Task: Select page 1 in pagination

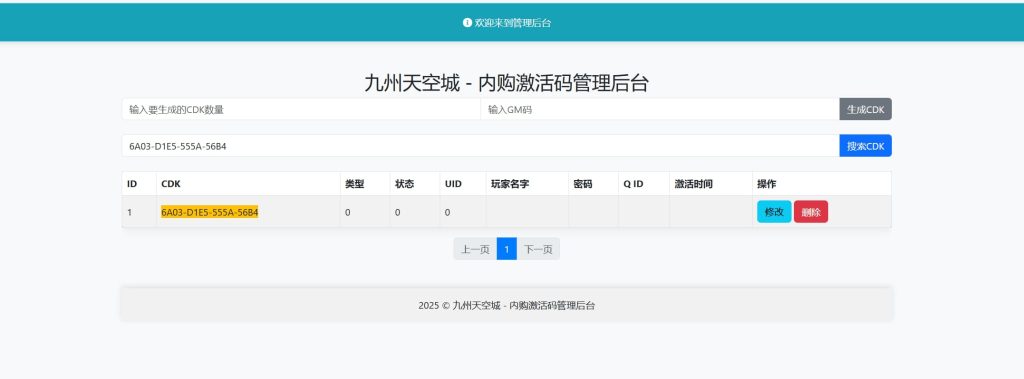Action: [507, 249]
